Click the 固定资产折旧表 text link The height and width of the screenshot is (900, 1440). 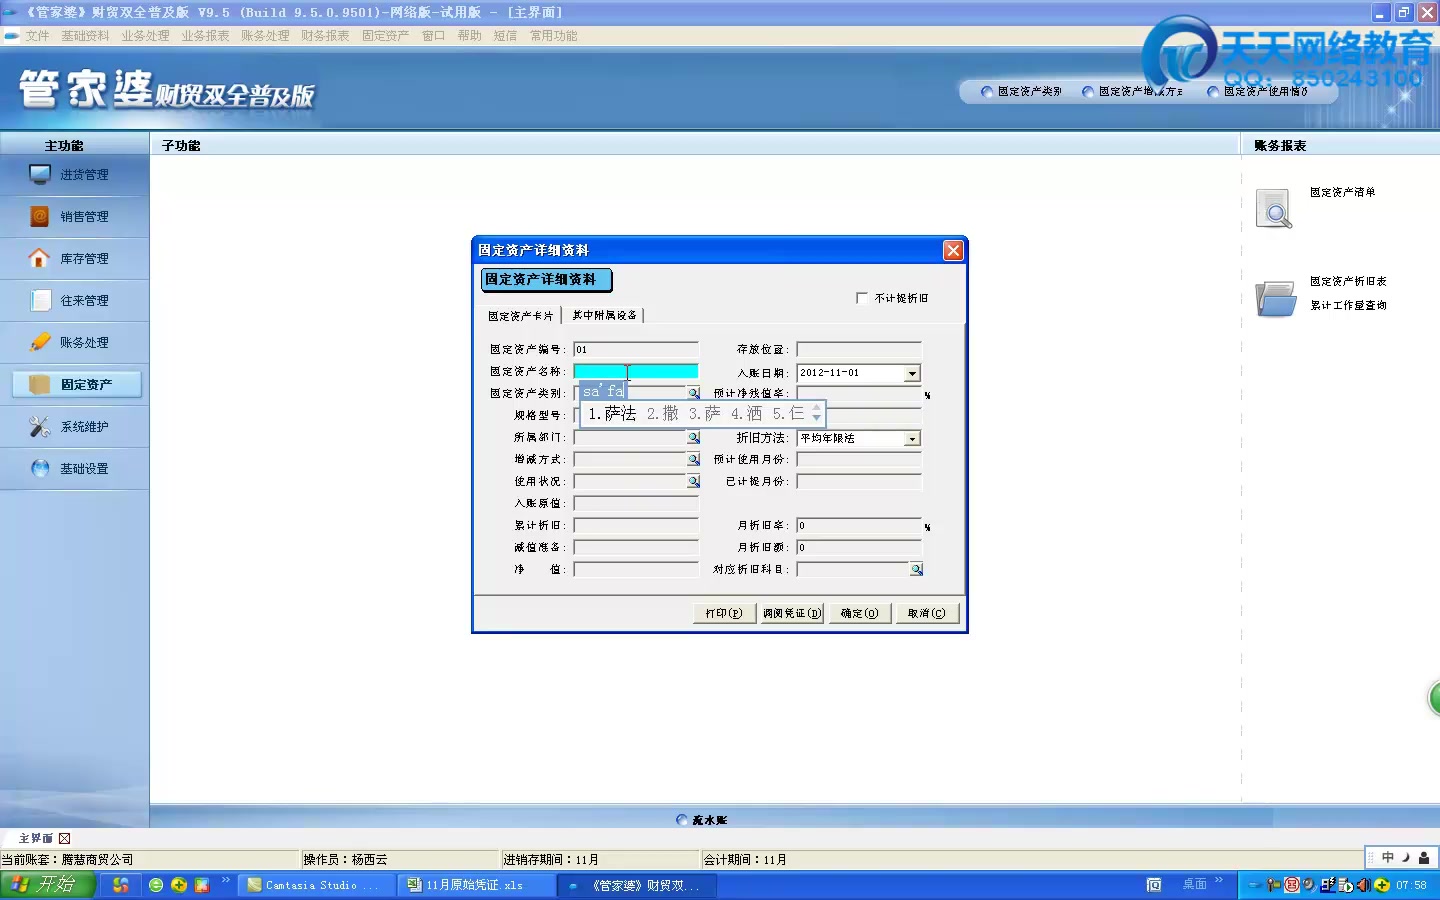click(1348, 282)
